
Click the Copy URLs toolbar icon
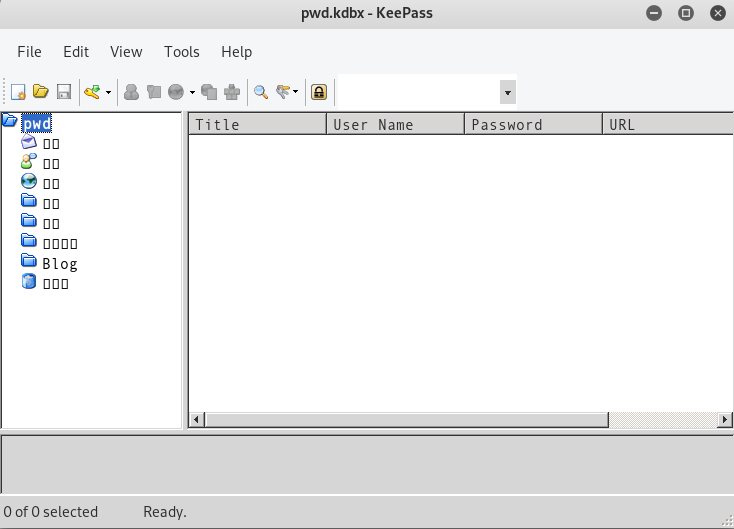click(x=209, y=92)
